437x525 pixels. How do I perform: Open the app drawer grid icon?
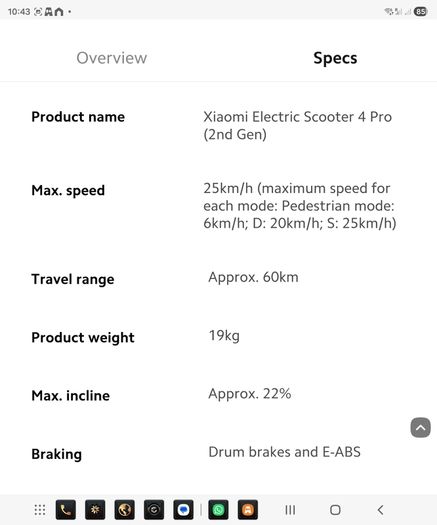pos(40,510)
